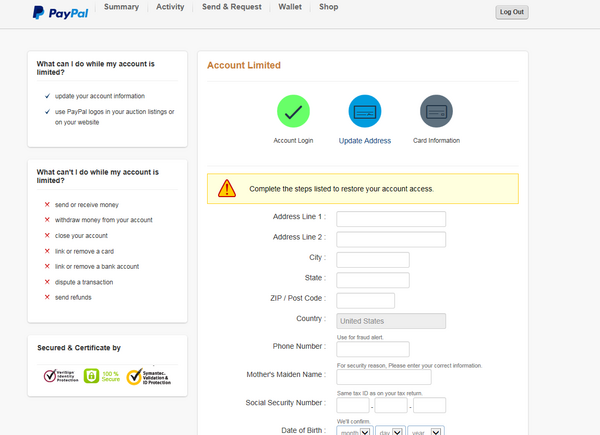Click the checkmark beside update your account information
The width and height of the screenshot is (600, 435).
pyautogui.click(x=47, y=96)
